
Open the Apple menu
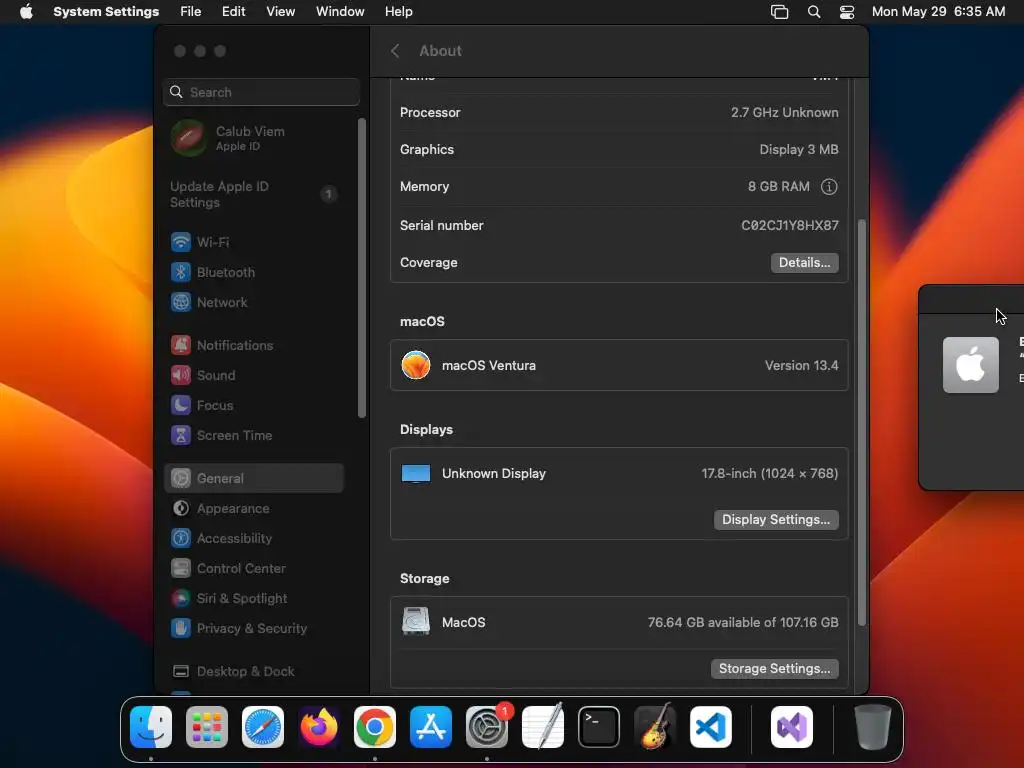click(26, 12)
